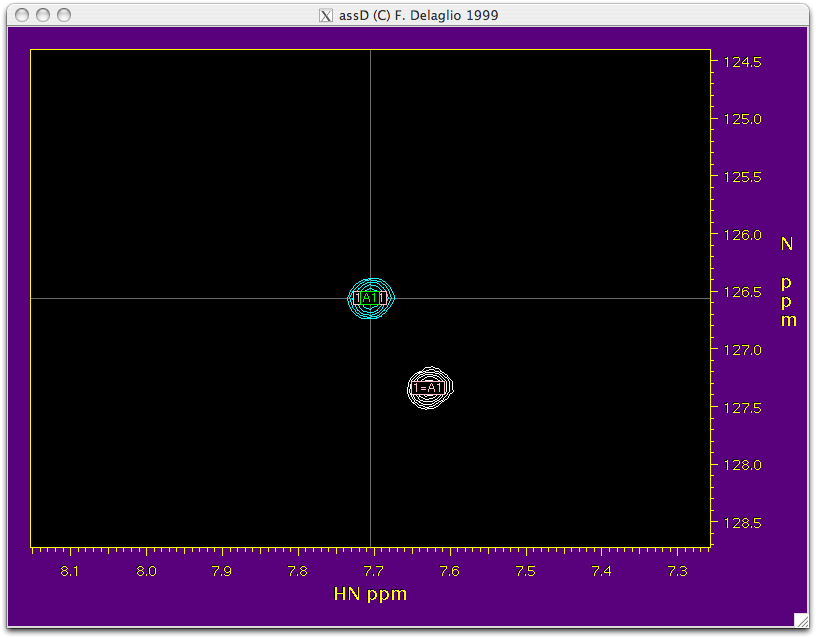
Task: Click the assD window title text
Action: pos(419,15)
